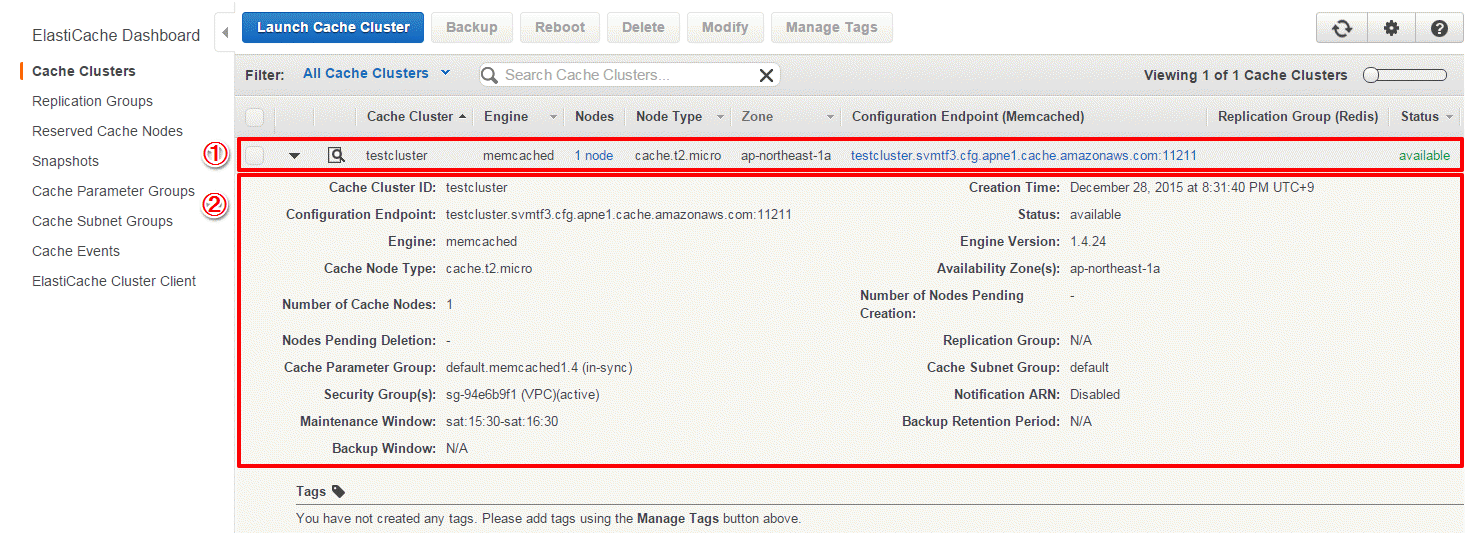
Task: Click the Nodes column header
Action: click(594, 116)
